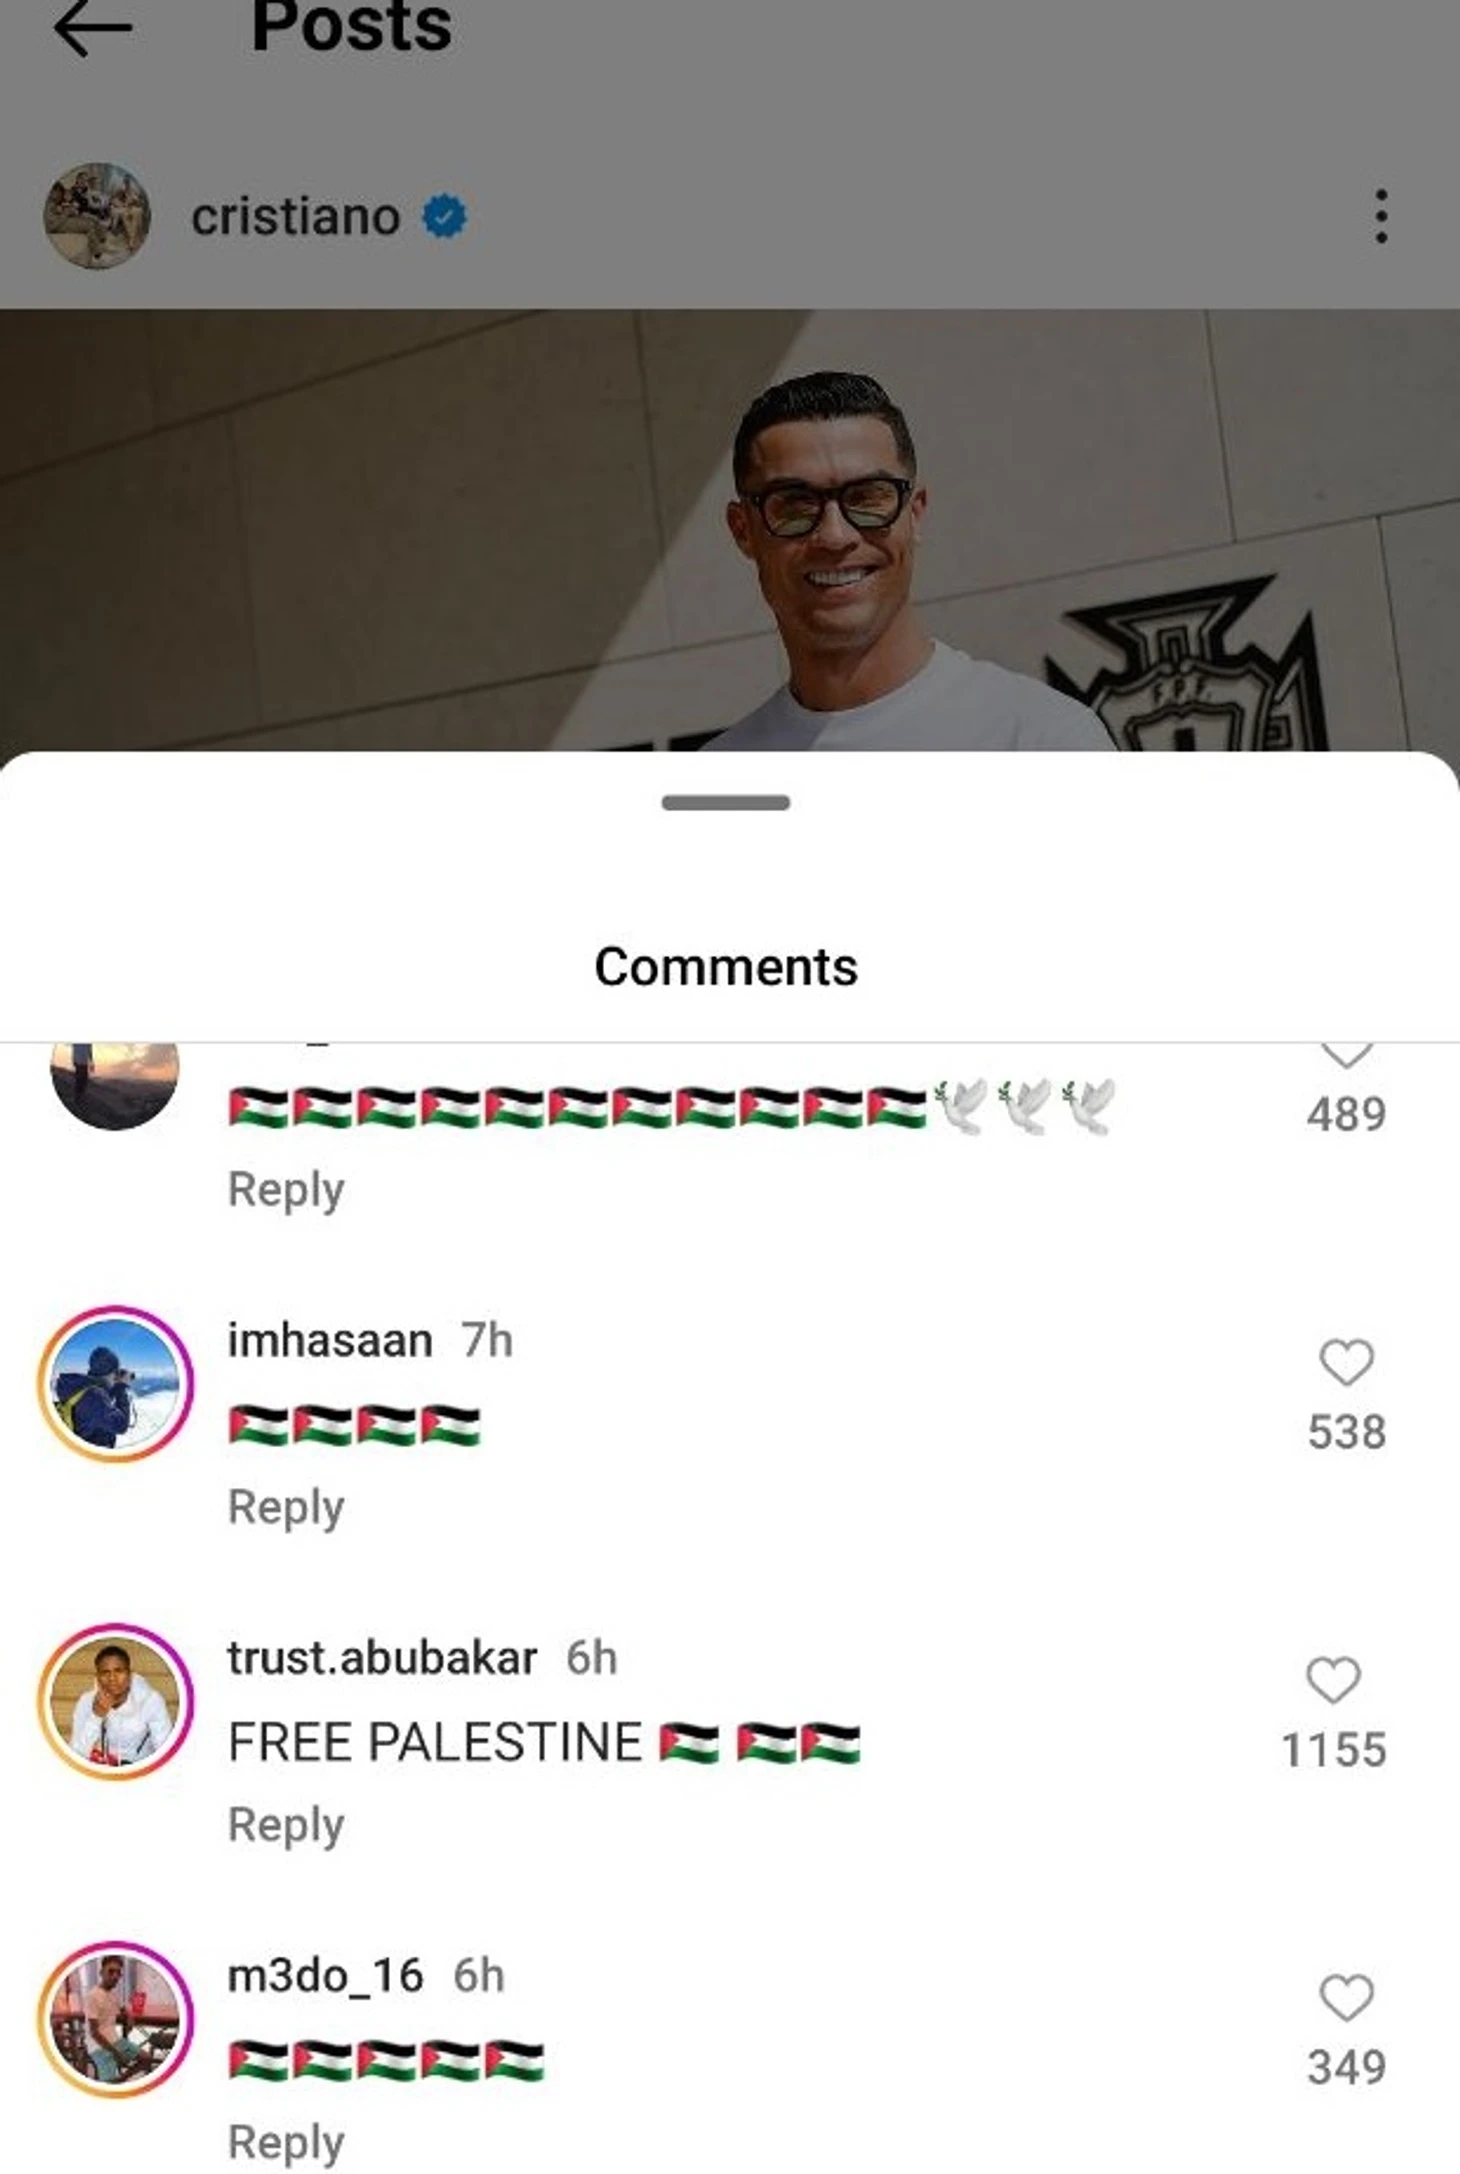Open the three-dot post options menu
The width and height of the screenshot is (1460, 2174).
(x=1381, y=216)
